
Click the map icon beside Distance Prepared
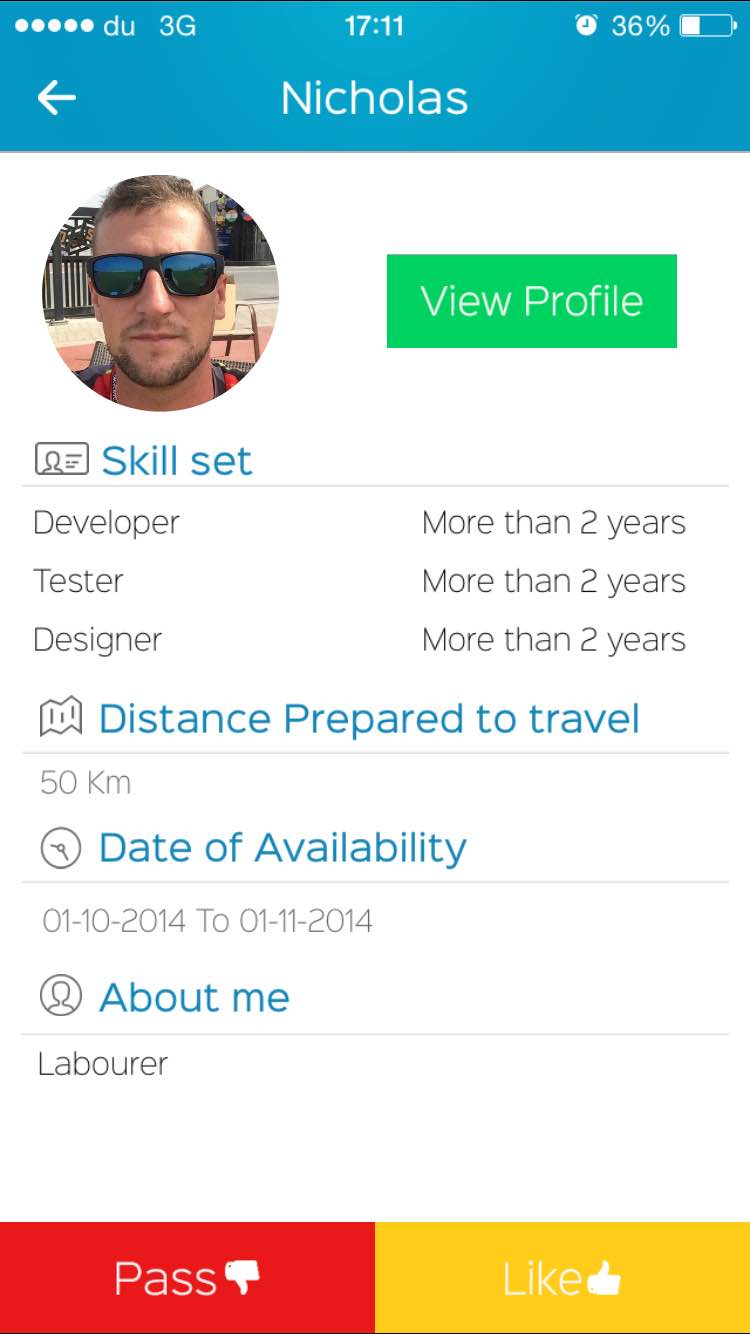point(60,718)
